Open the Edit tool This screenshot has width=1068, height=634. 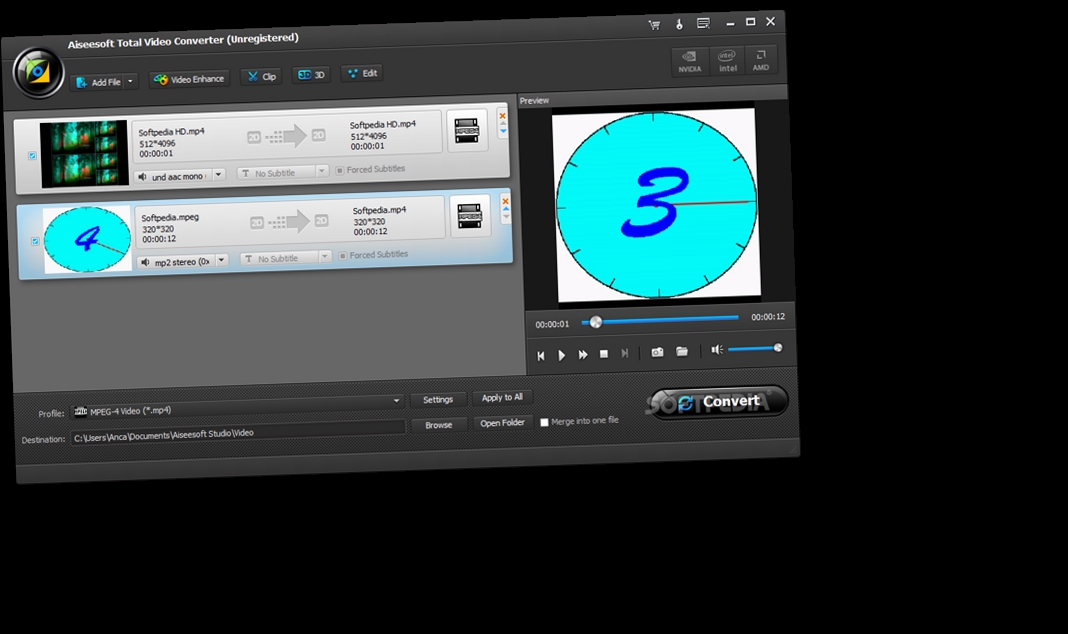tap(362, 73)
